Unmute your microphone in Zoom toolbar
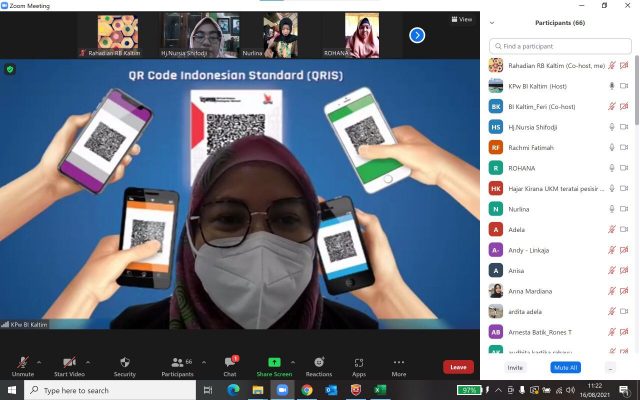640x400 pixels. (22, 362)
